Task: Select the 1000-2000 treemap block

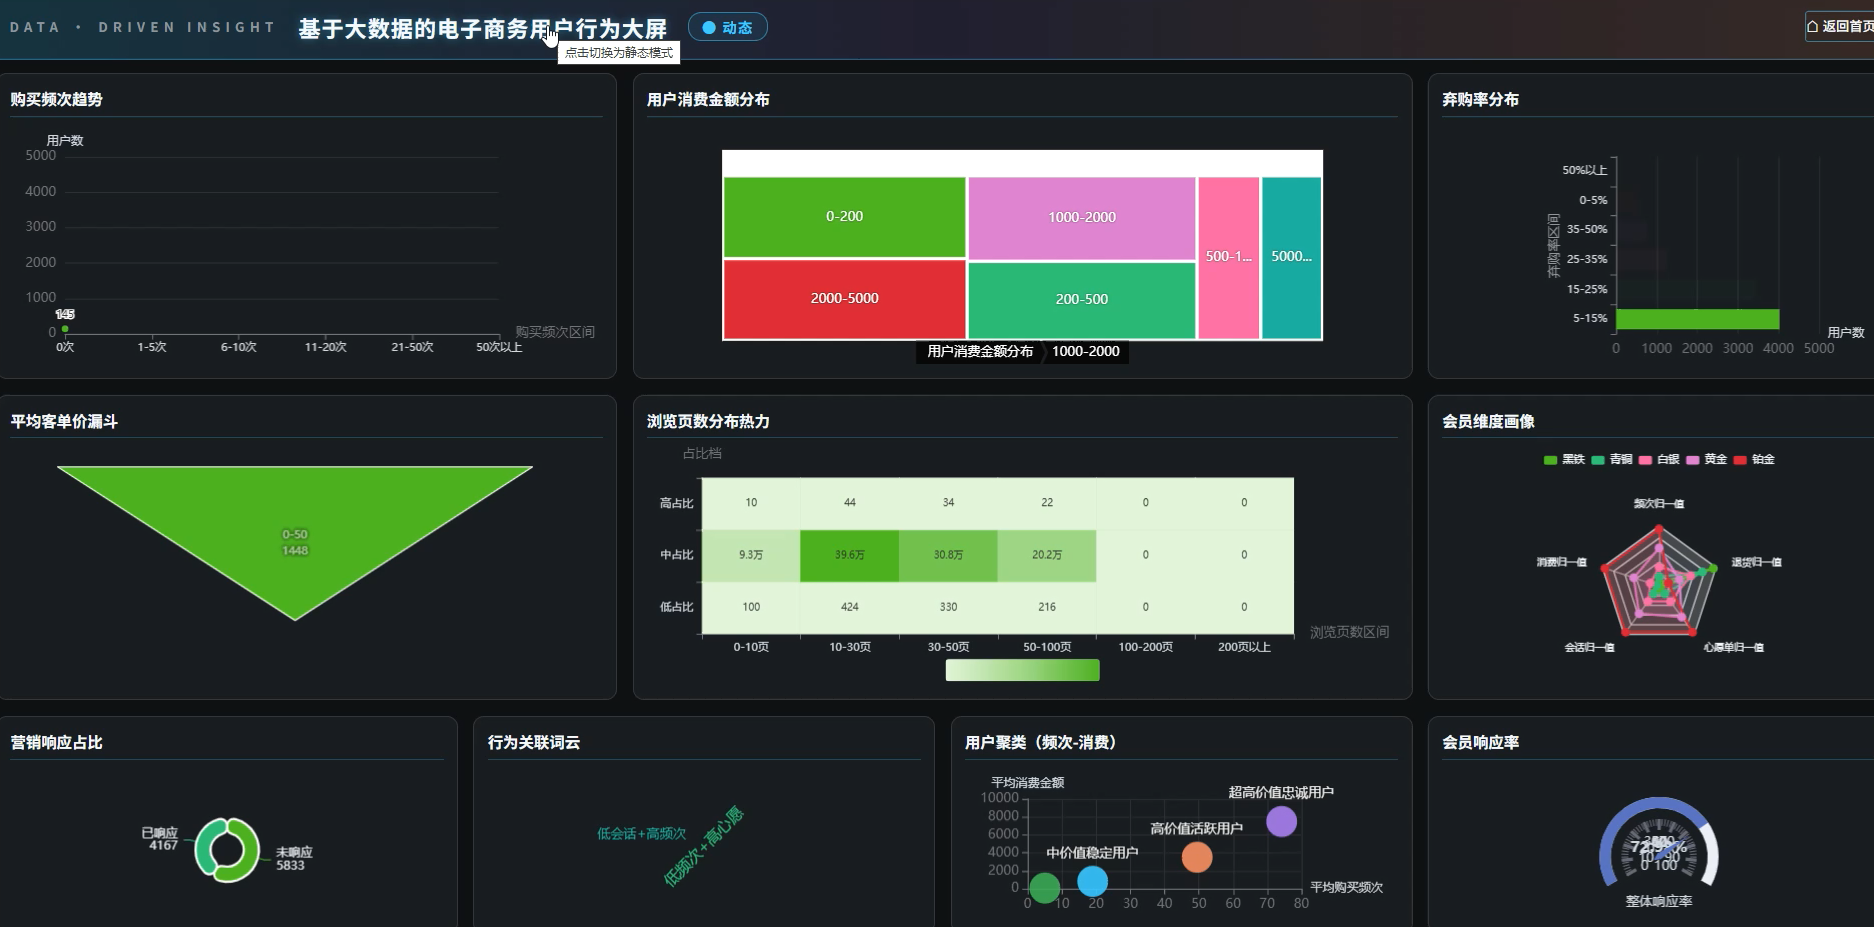Action: coord(1082,218)
